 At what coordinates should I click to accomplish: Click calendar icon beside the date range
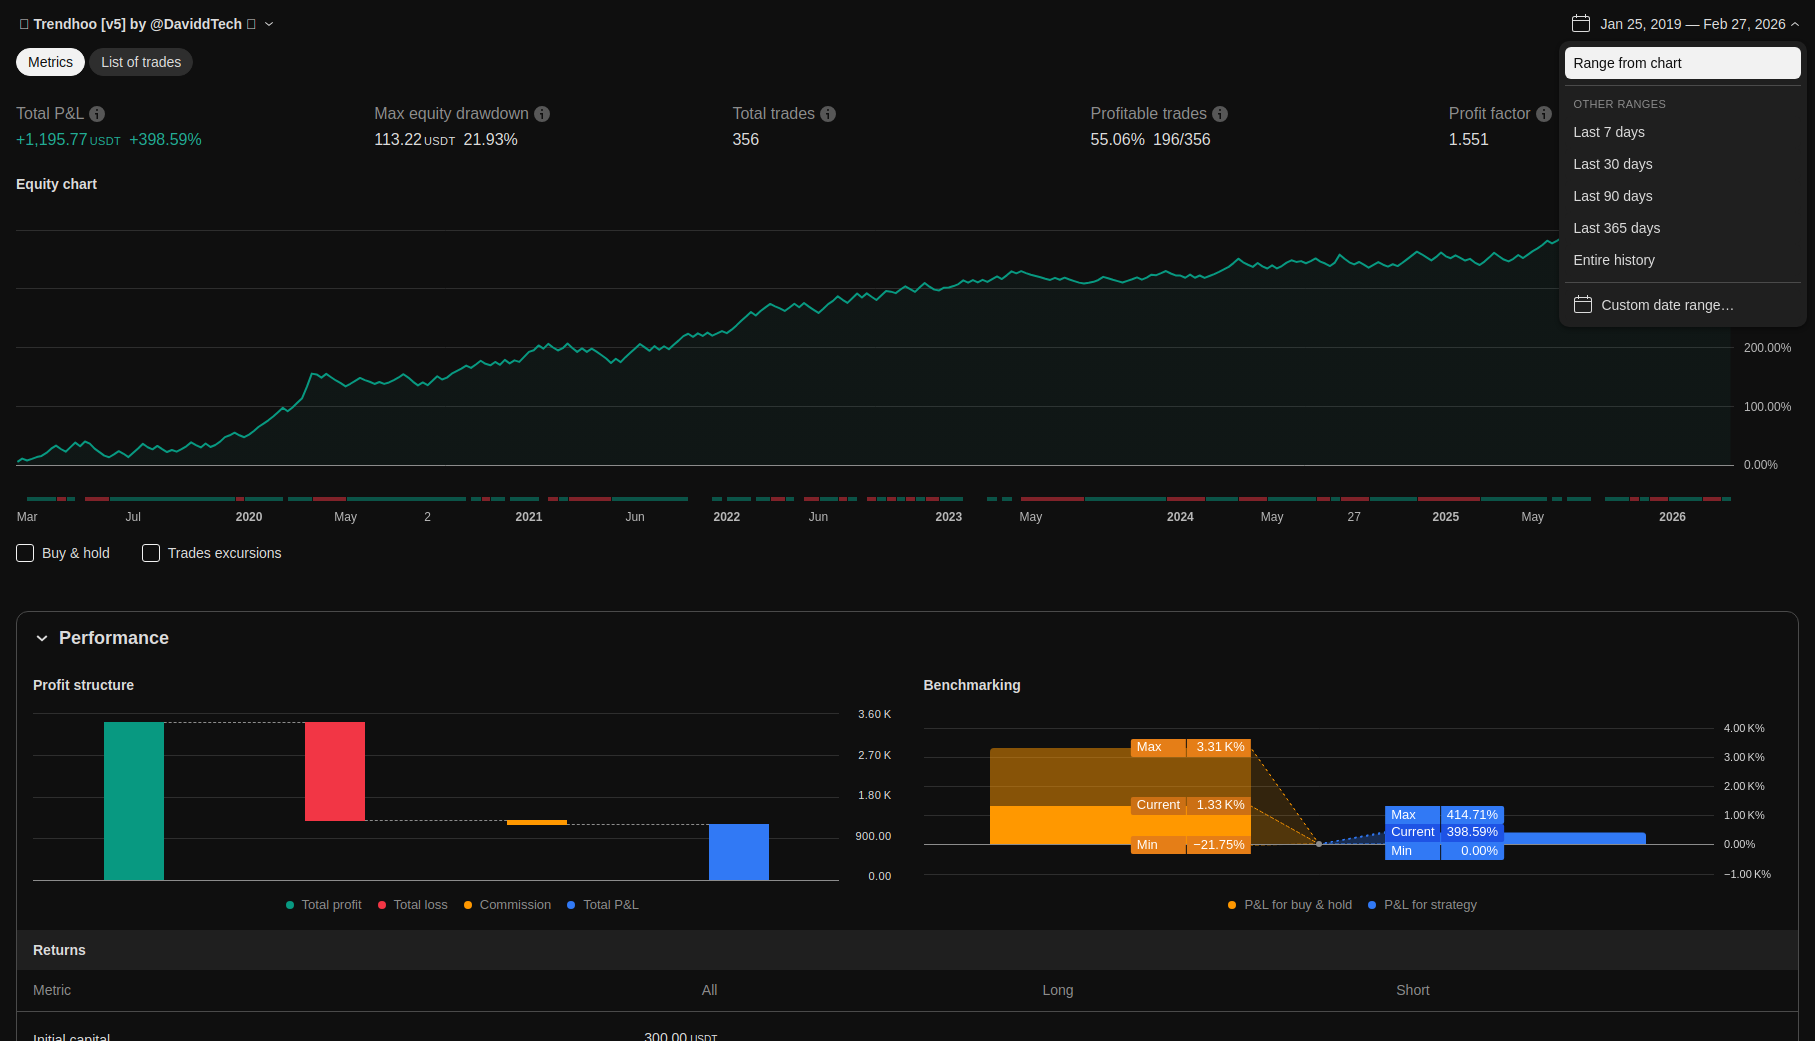pos(1581,24)
